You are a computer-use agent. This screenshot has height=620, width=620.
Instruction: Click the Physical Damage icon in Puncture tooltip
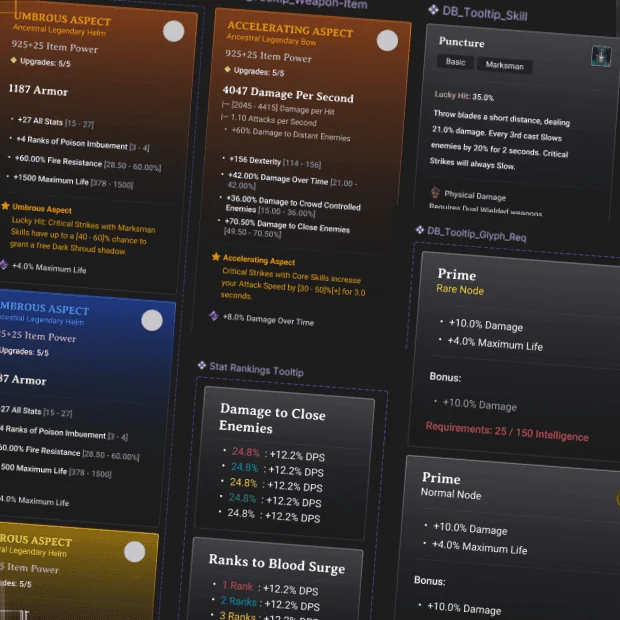[435, 193]
